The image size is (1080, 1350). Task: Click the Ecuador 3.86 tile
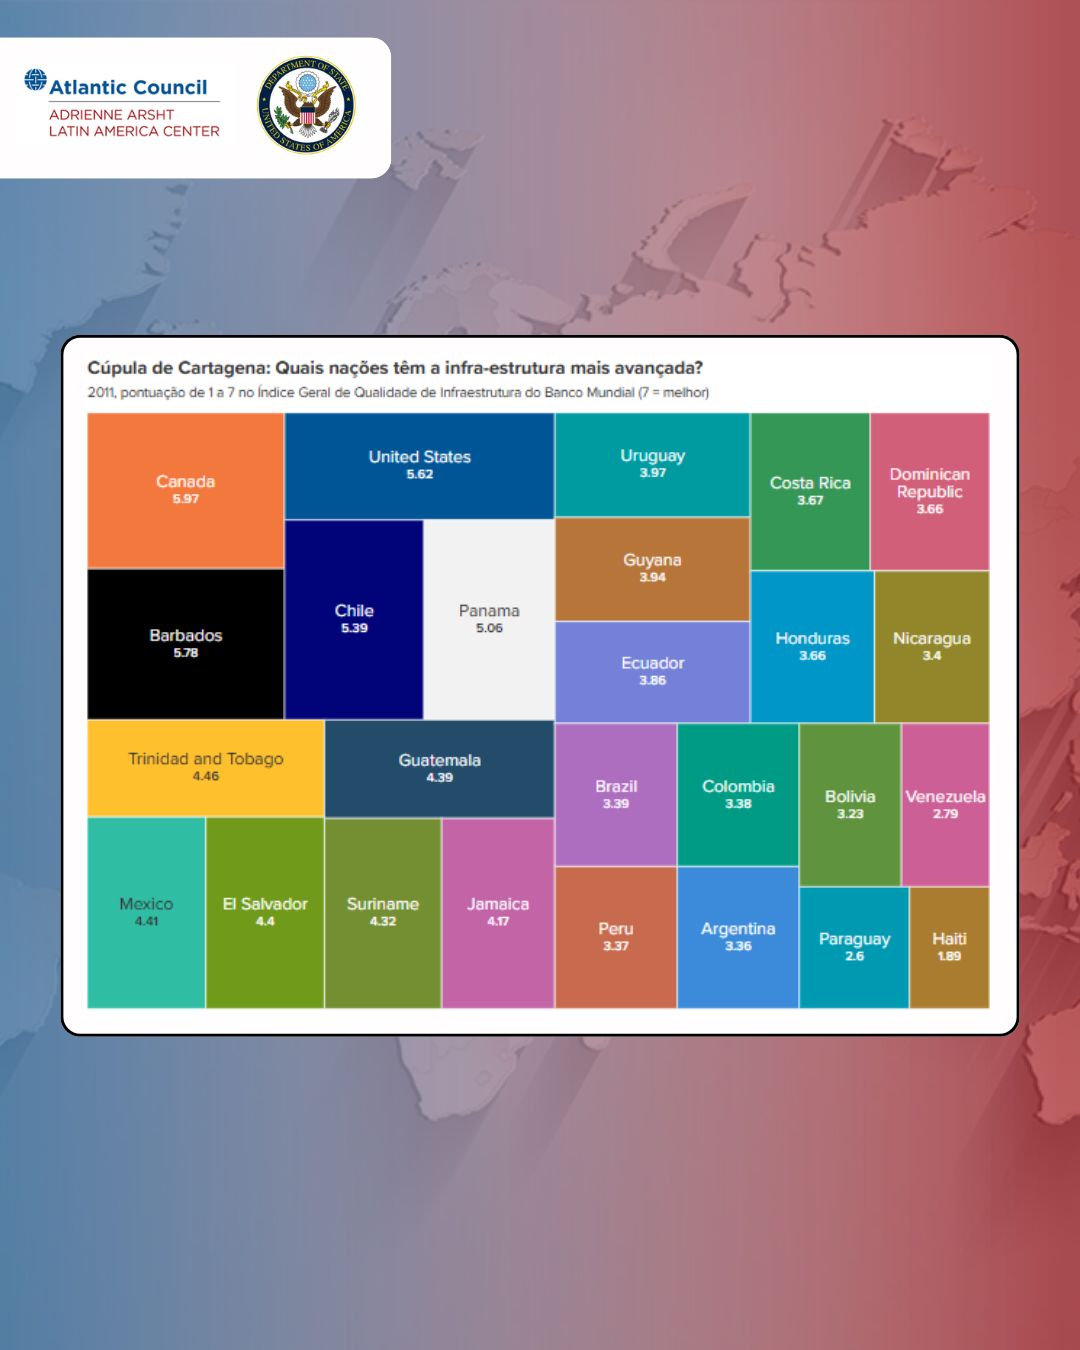[x=653, y=672]
